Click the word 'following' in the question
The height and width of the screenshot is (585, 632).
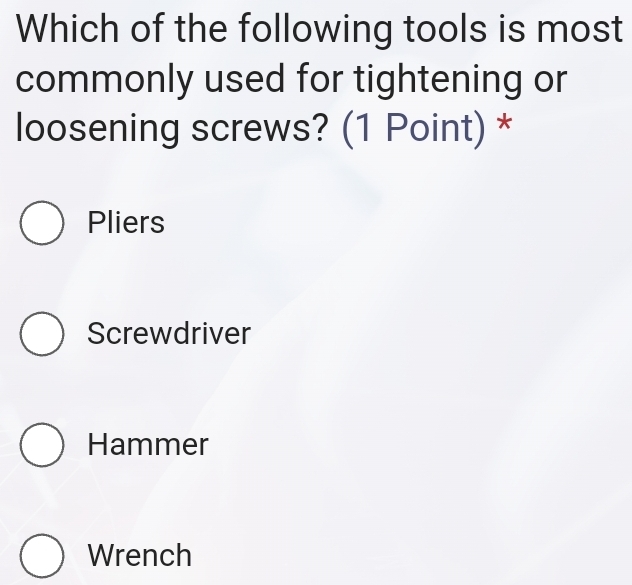coord(315,29)
